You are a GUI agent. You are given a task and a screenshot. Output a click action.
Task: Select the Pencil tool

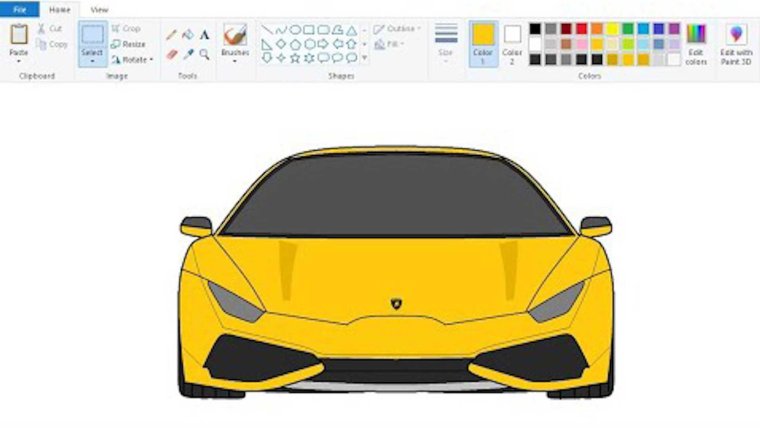point(171,34)
